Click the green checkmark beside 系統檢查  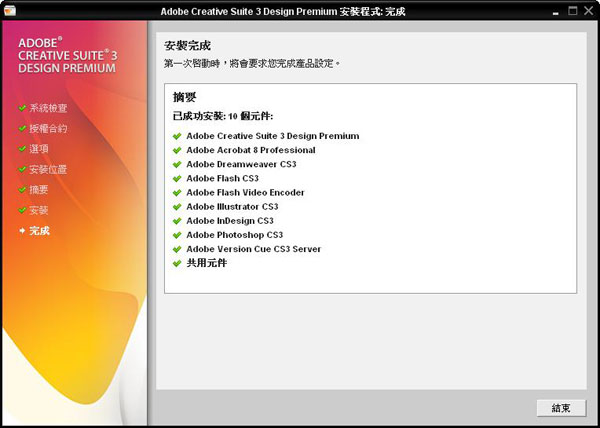click(22, 107)
